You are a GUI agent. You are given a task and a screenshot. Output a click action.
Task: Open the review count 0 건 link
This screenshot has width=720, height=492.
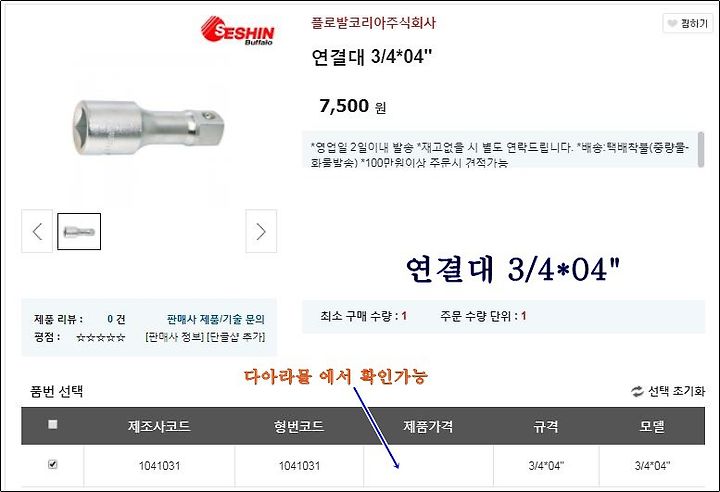116,319
